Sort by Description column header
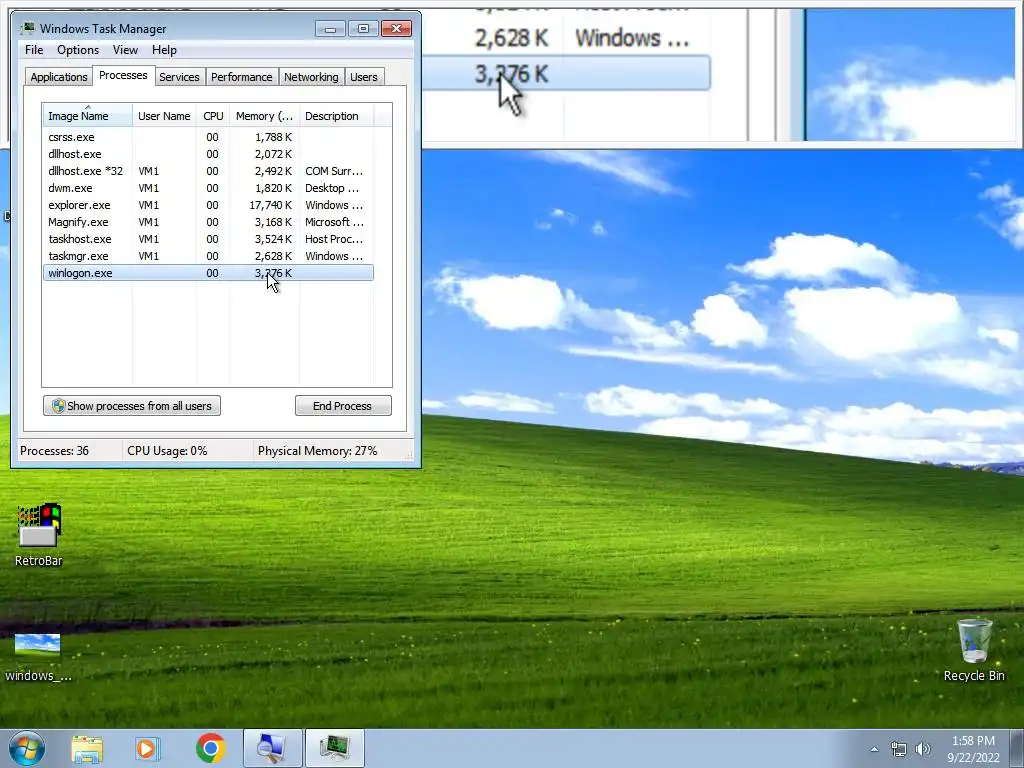This screenshot has height=768, width=1024. click(336, 116)
